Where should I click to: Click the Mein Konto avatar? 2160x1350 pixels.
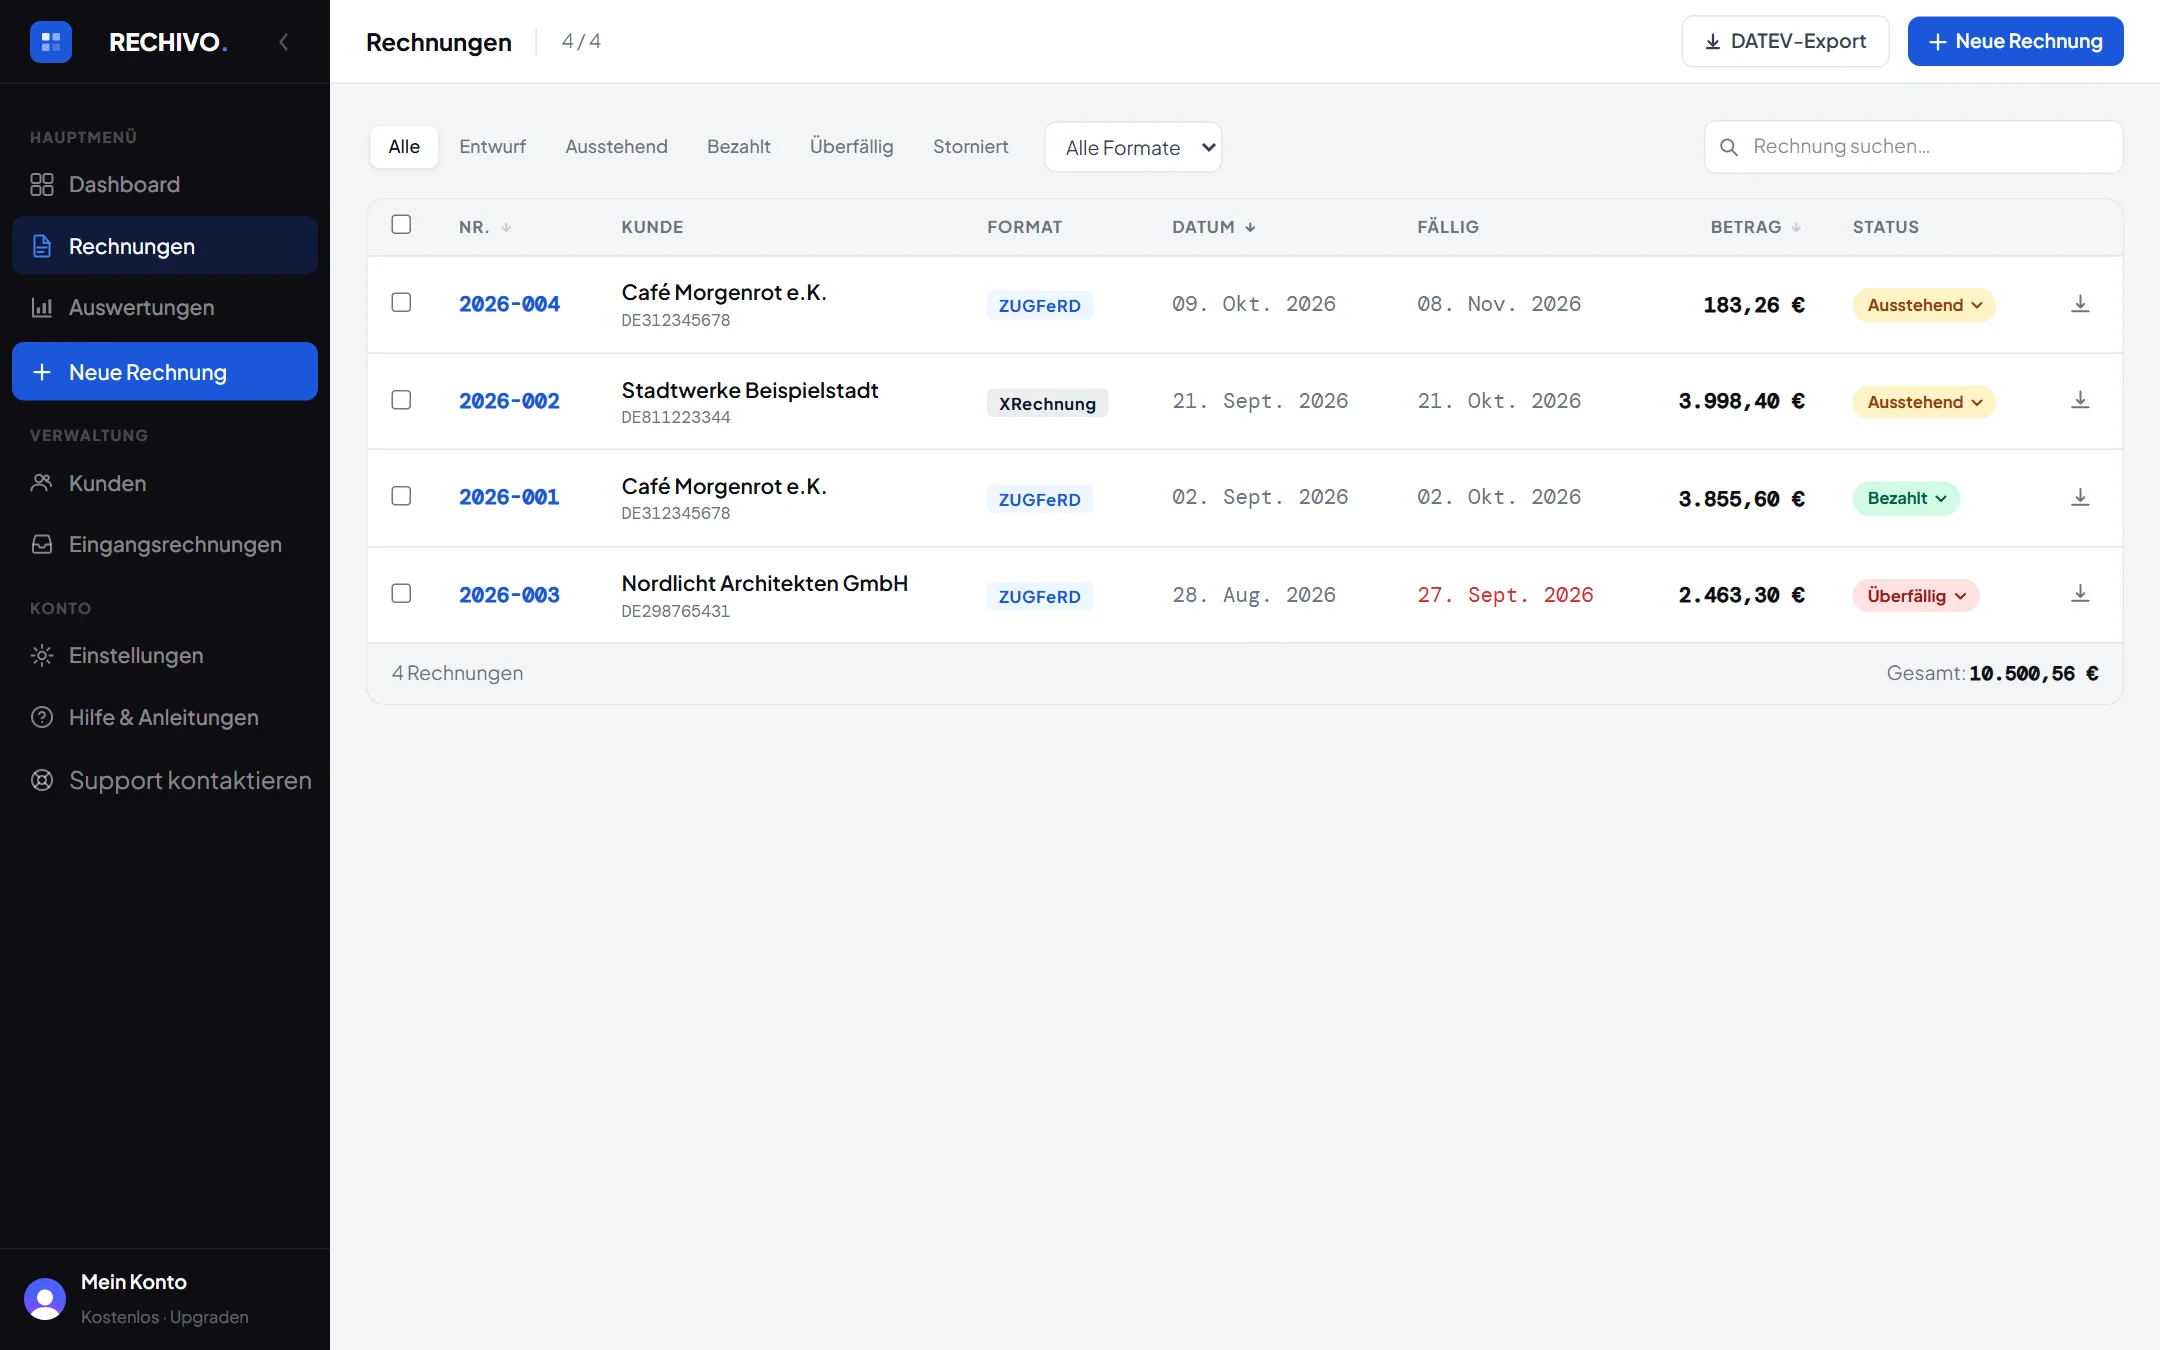45,1299
